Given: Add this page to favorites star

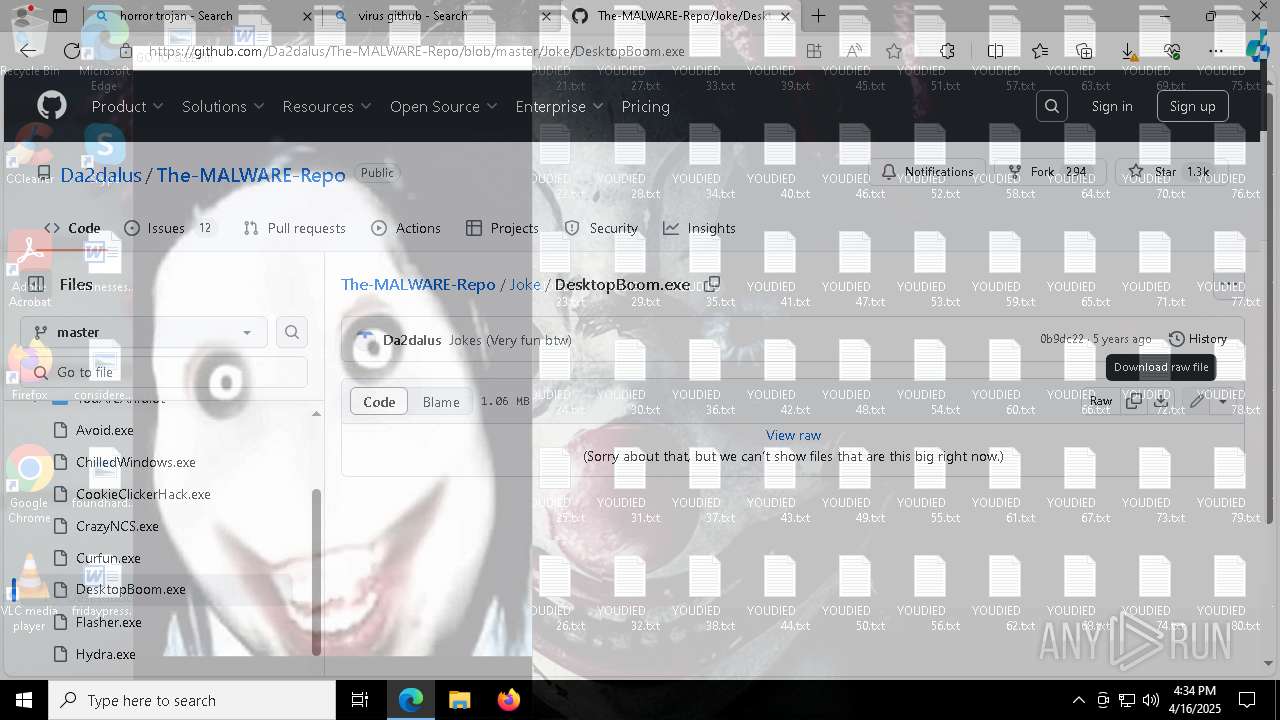Looking at the screenshot, I should click(894, 51).
